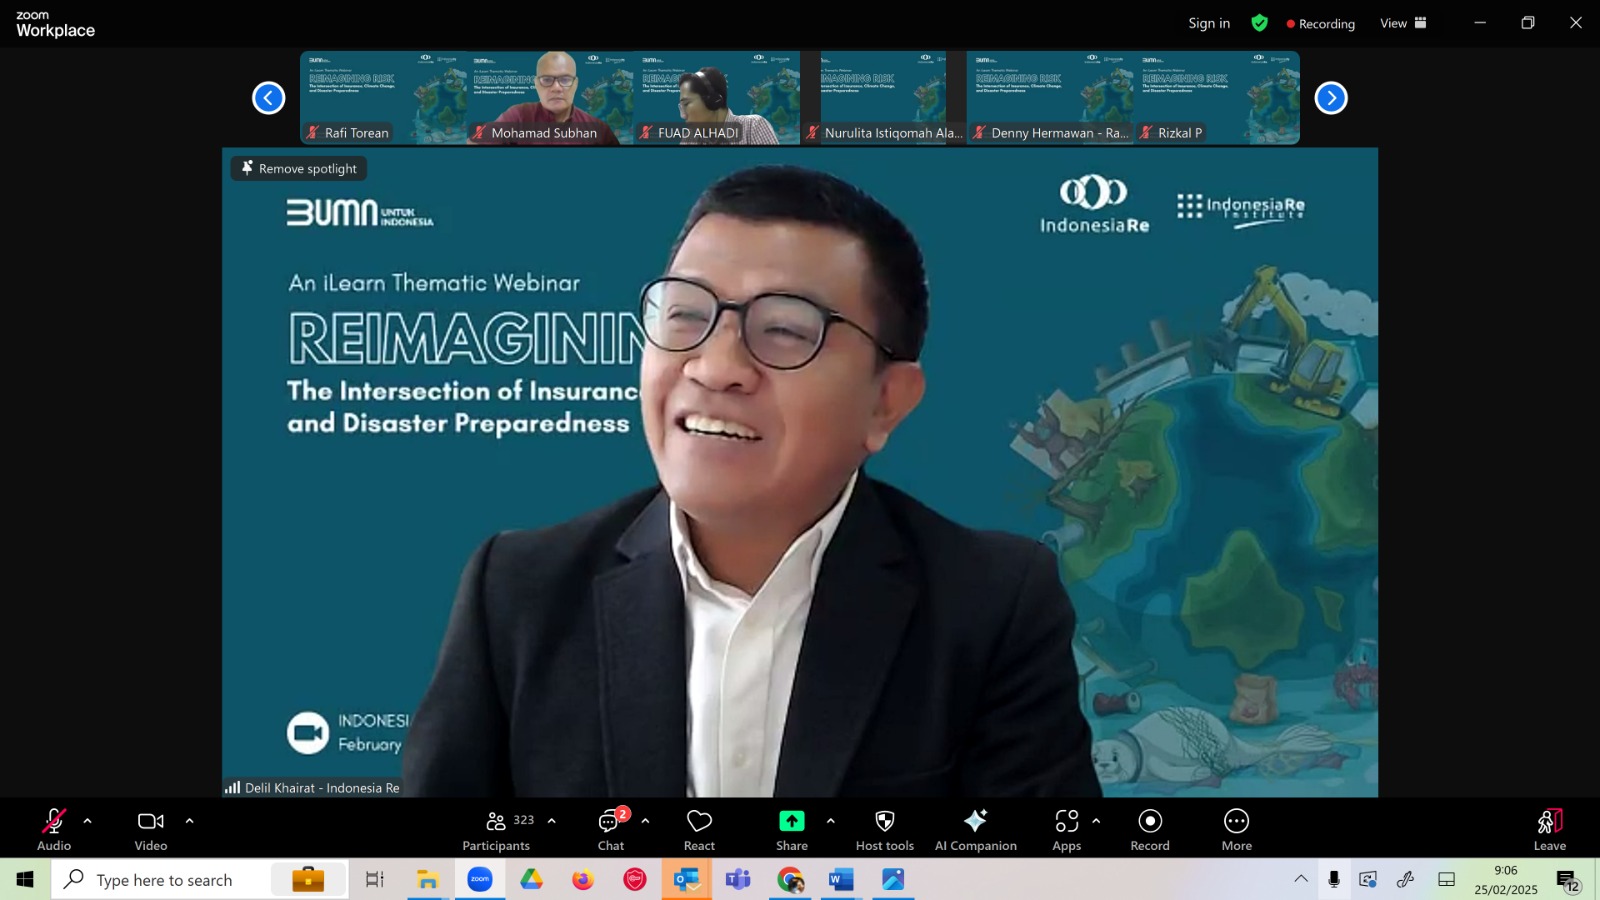Open Outlook from taskbar
1600x900 pixels.
(x=686, y=880)
